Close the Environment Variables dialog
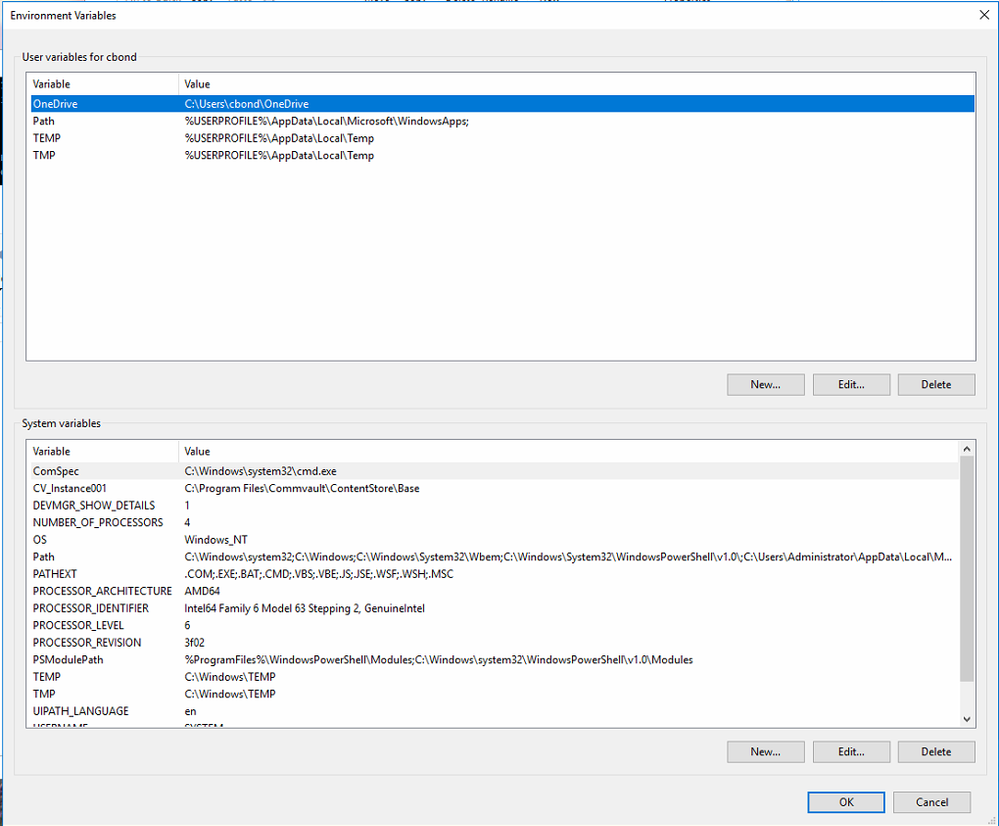The image size is (999, 826). (984, 15)
